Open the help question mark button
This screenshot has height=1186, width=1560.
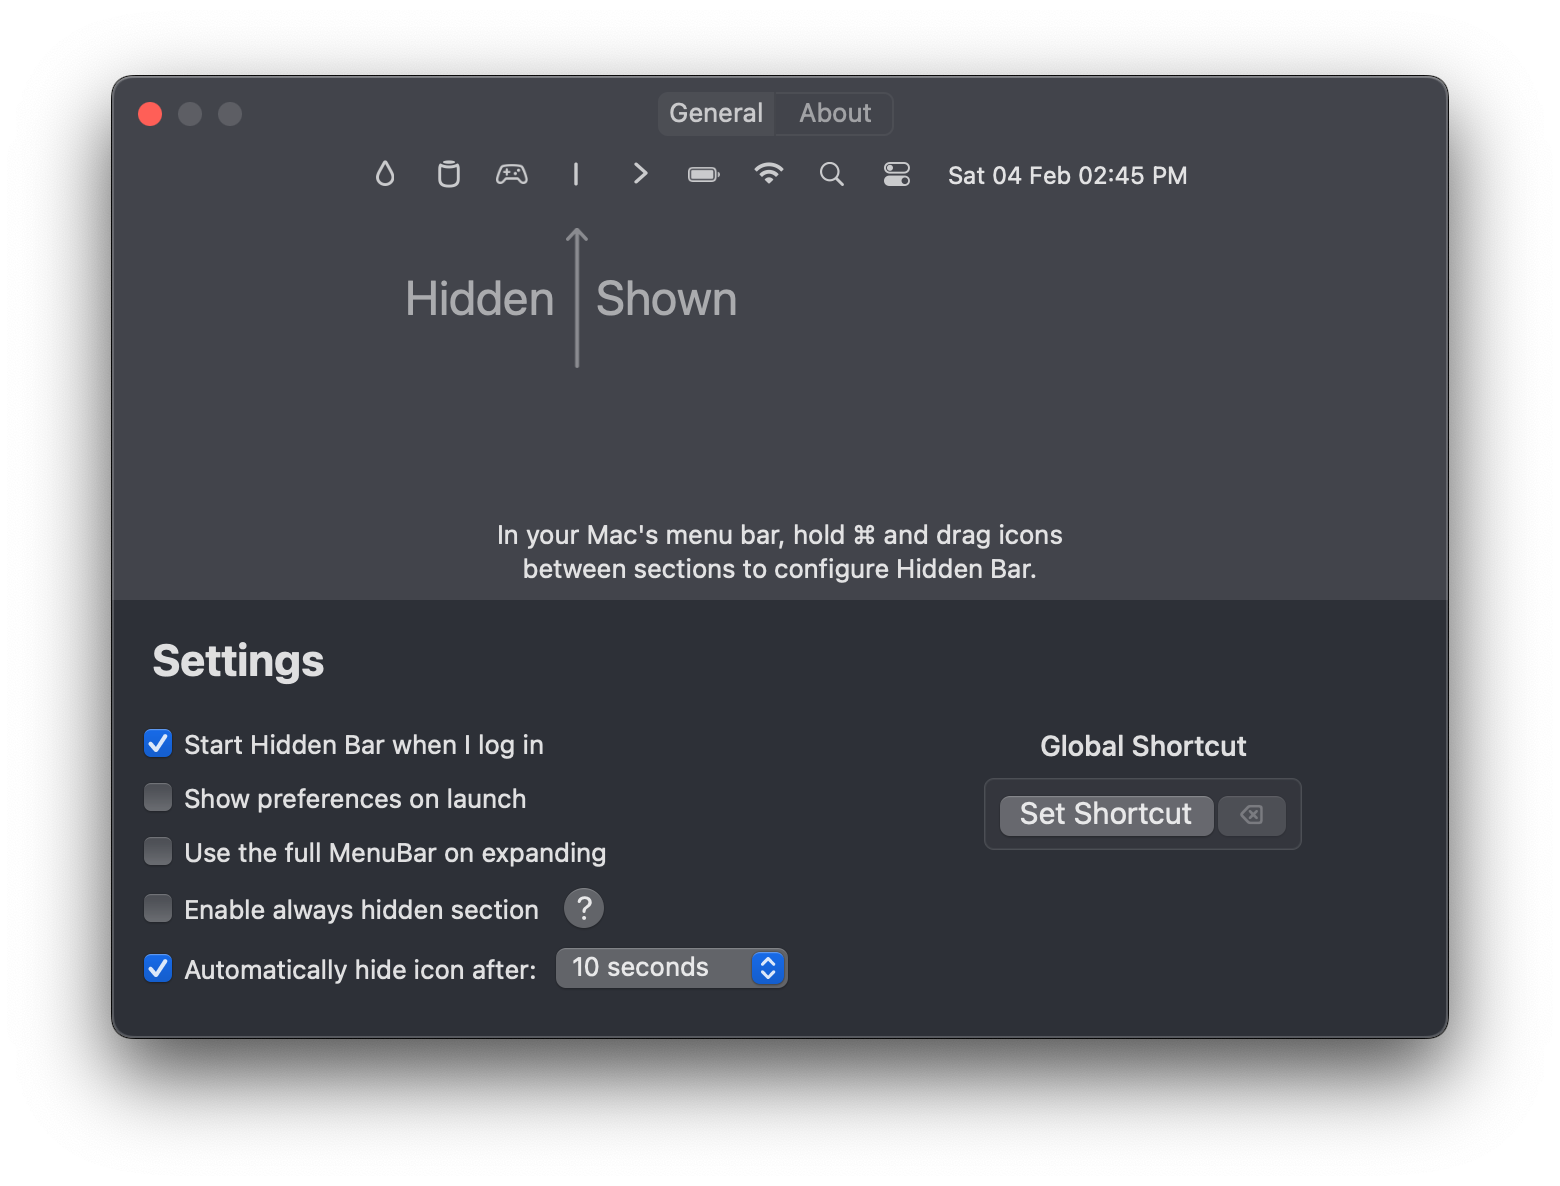[584, 908]
